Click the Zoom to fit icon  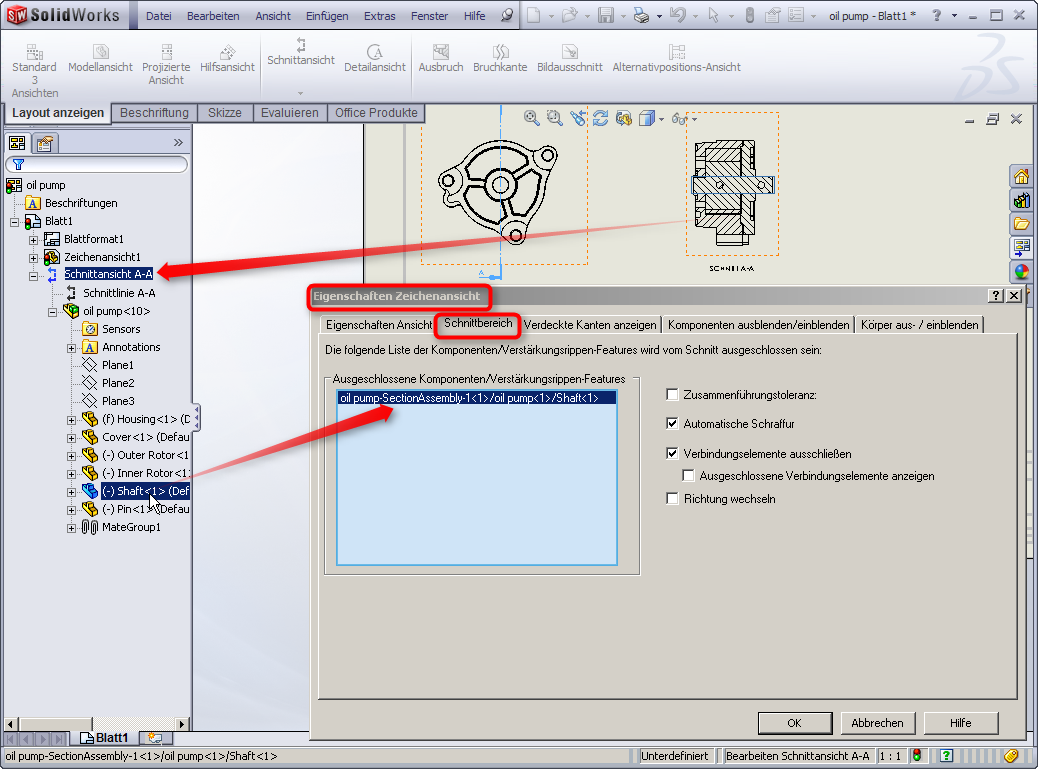[531, 118]
